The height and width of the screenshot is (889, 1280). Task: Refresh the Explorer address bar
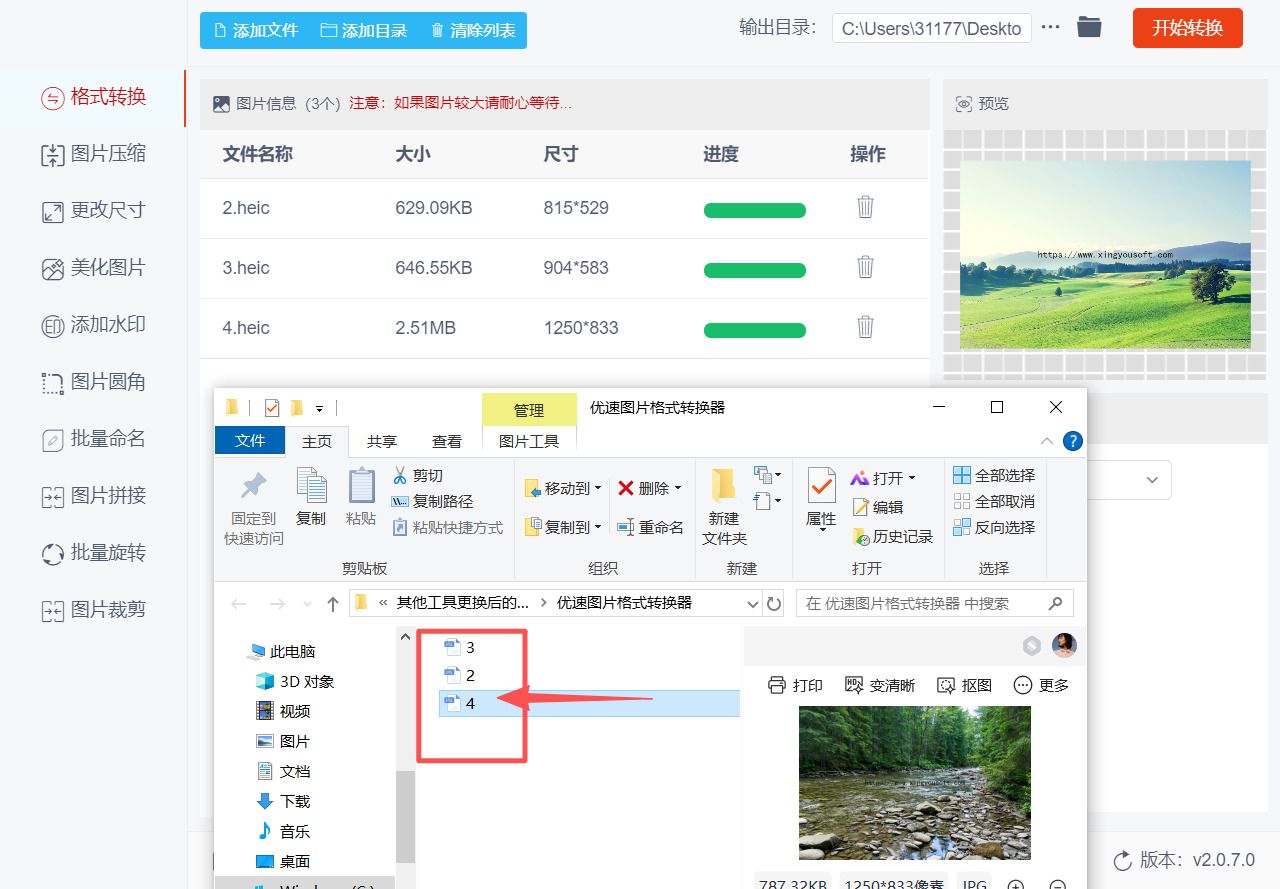click(773, 603)
